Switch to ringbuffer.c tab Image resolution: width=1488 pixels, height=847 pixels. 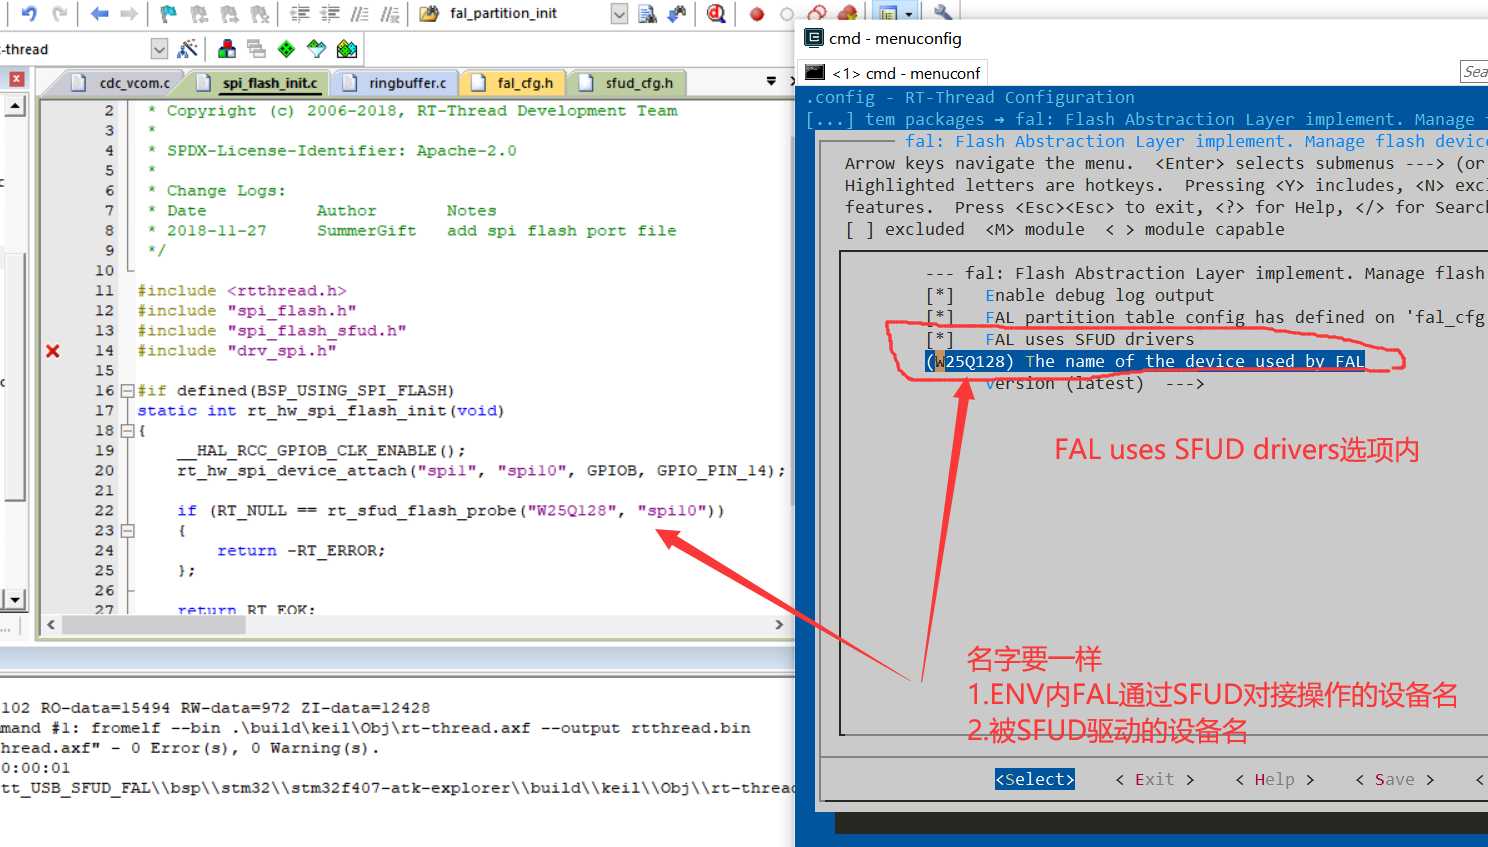395,83
